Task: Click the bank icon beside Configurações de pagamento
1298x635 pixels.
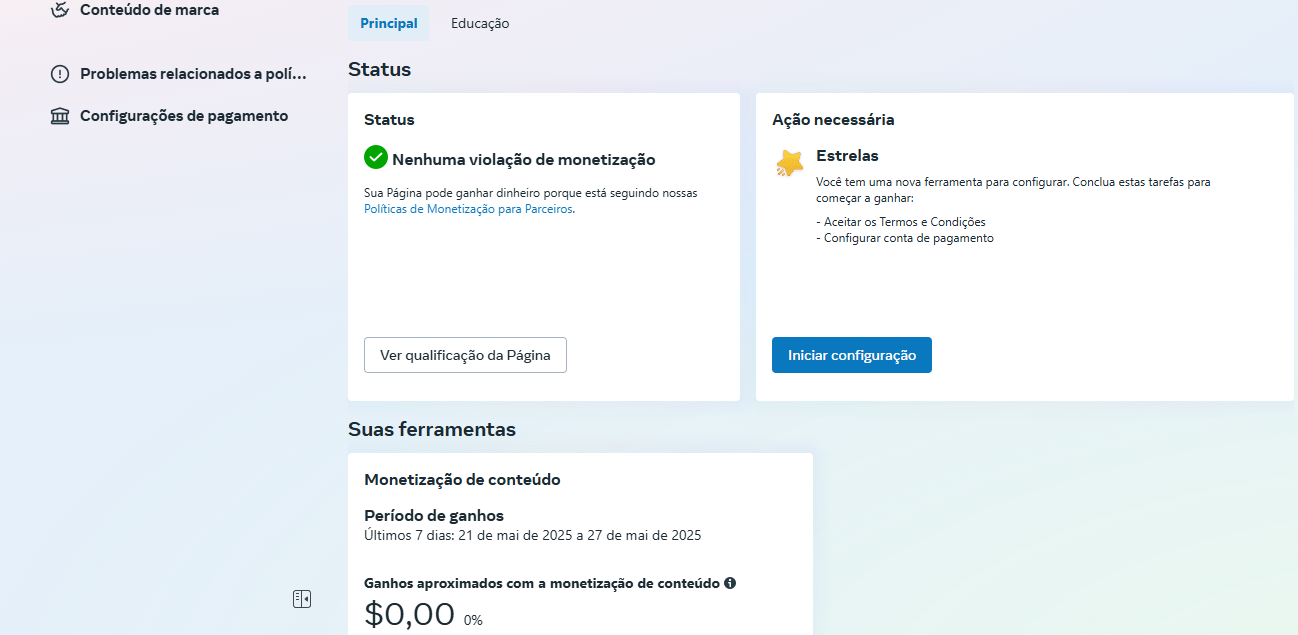Action: pos(59,115)
